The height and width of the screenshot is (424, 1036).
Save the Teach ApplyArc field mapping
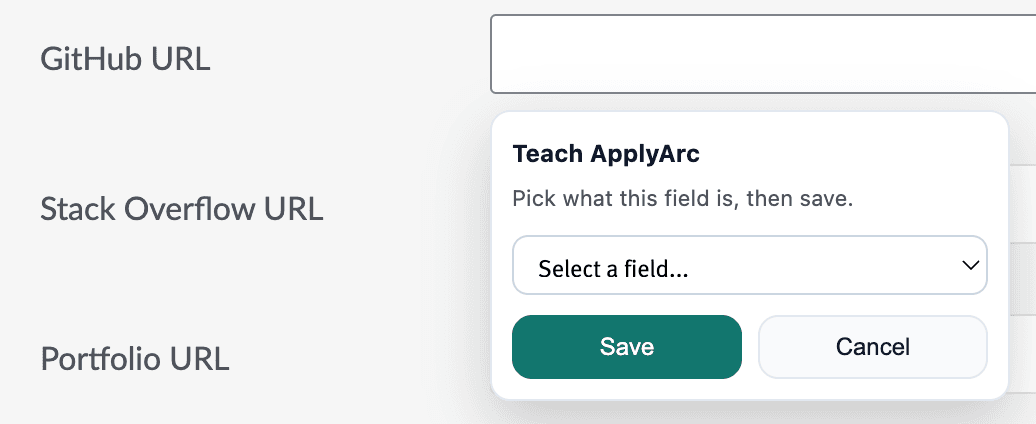[627, 347]
